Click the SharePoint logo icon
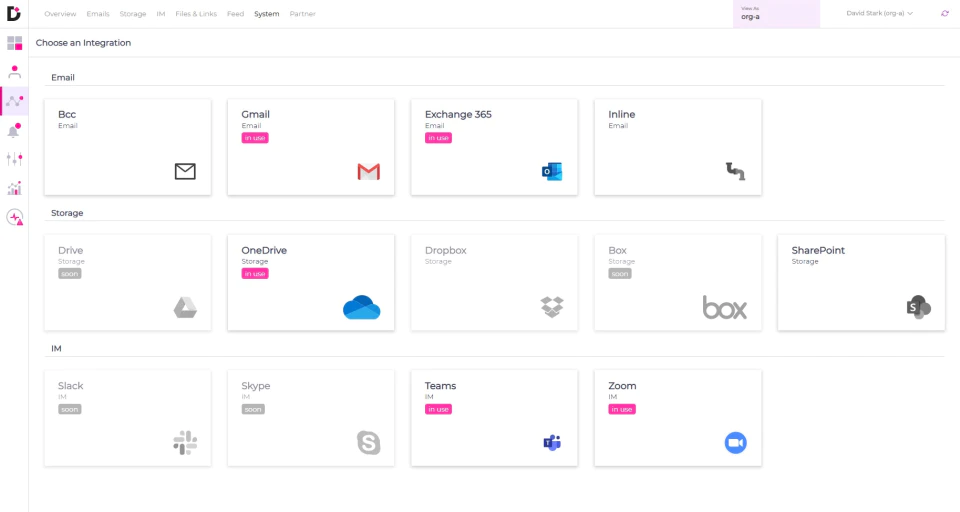This screenshot has width=960, height=512. tap(918, 307)
